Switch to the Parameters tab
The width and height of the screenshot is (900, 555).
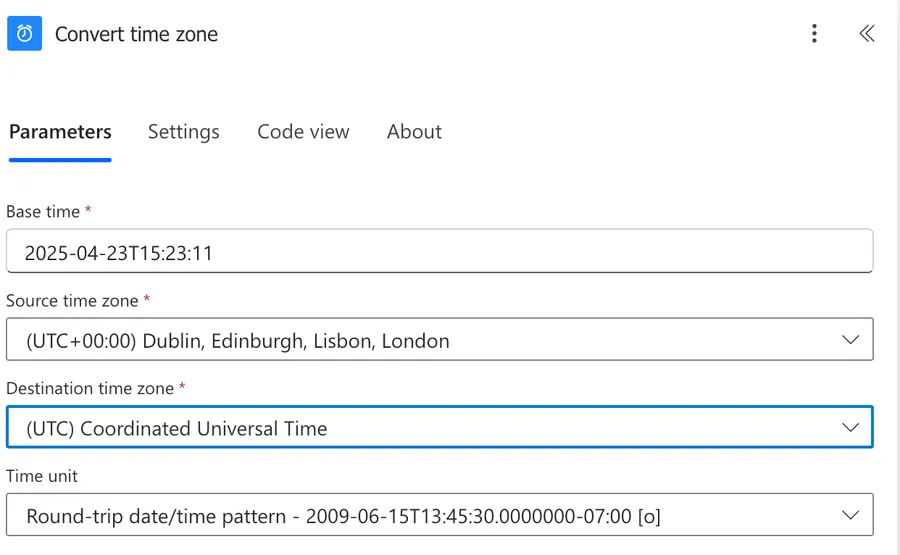click(60, 132)
